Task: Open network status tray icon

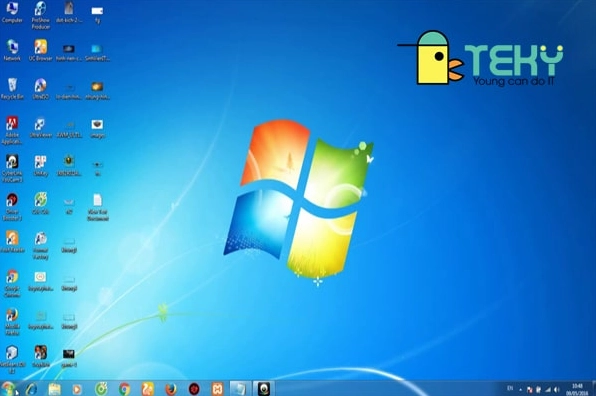Action: pyautogui.click(x=548, y=390)
